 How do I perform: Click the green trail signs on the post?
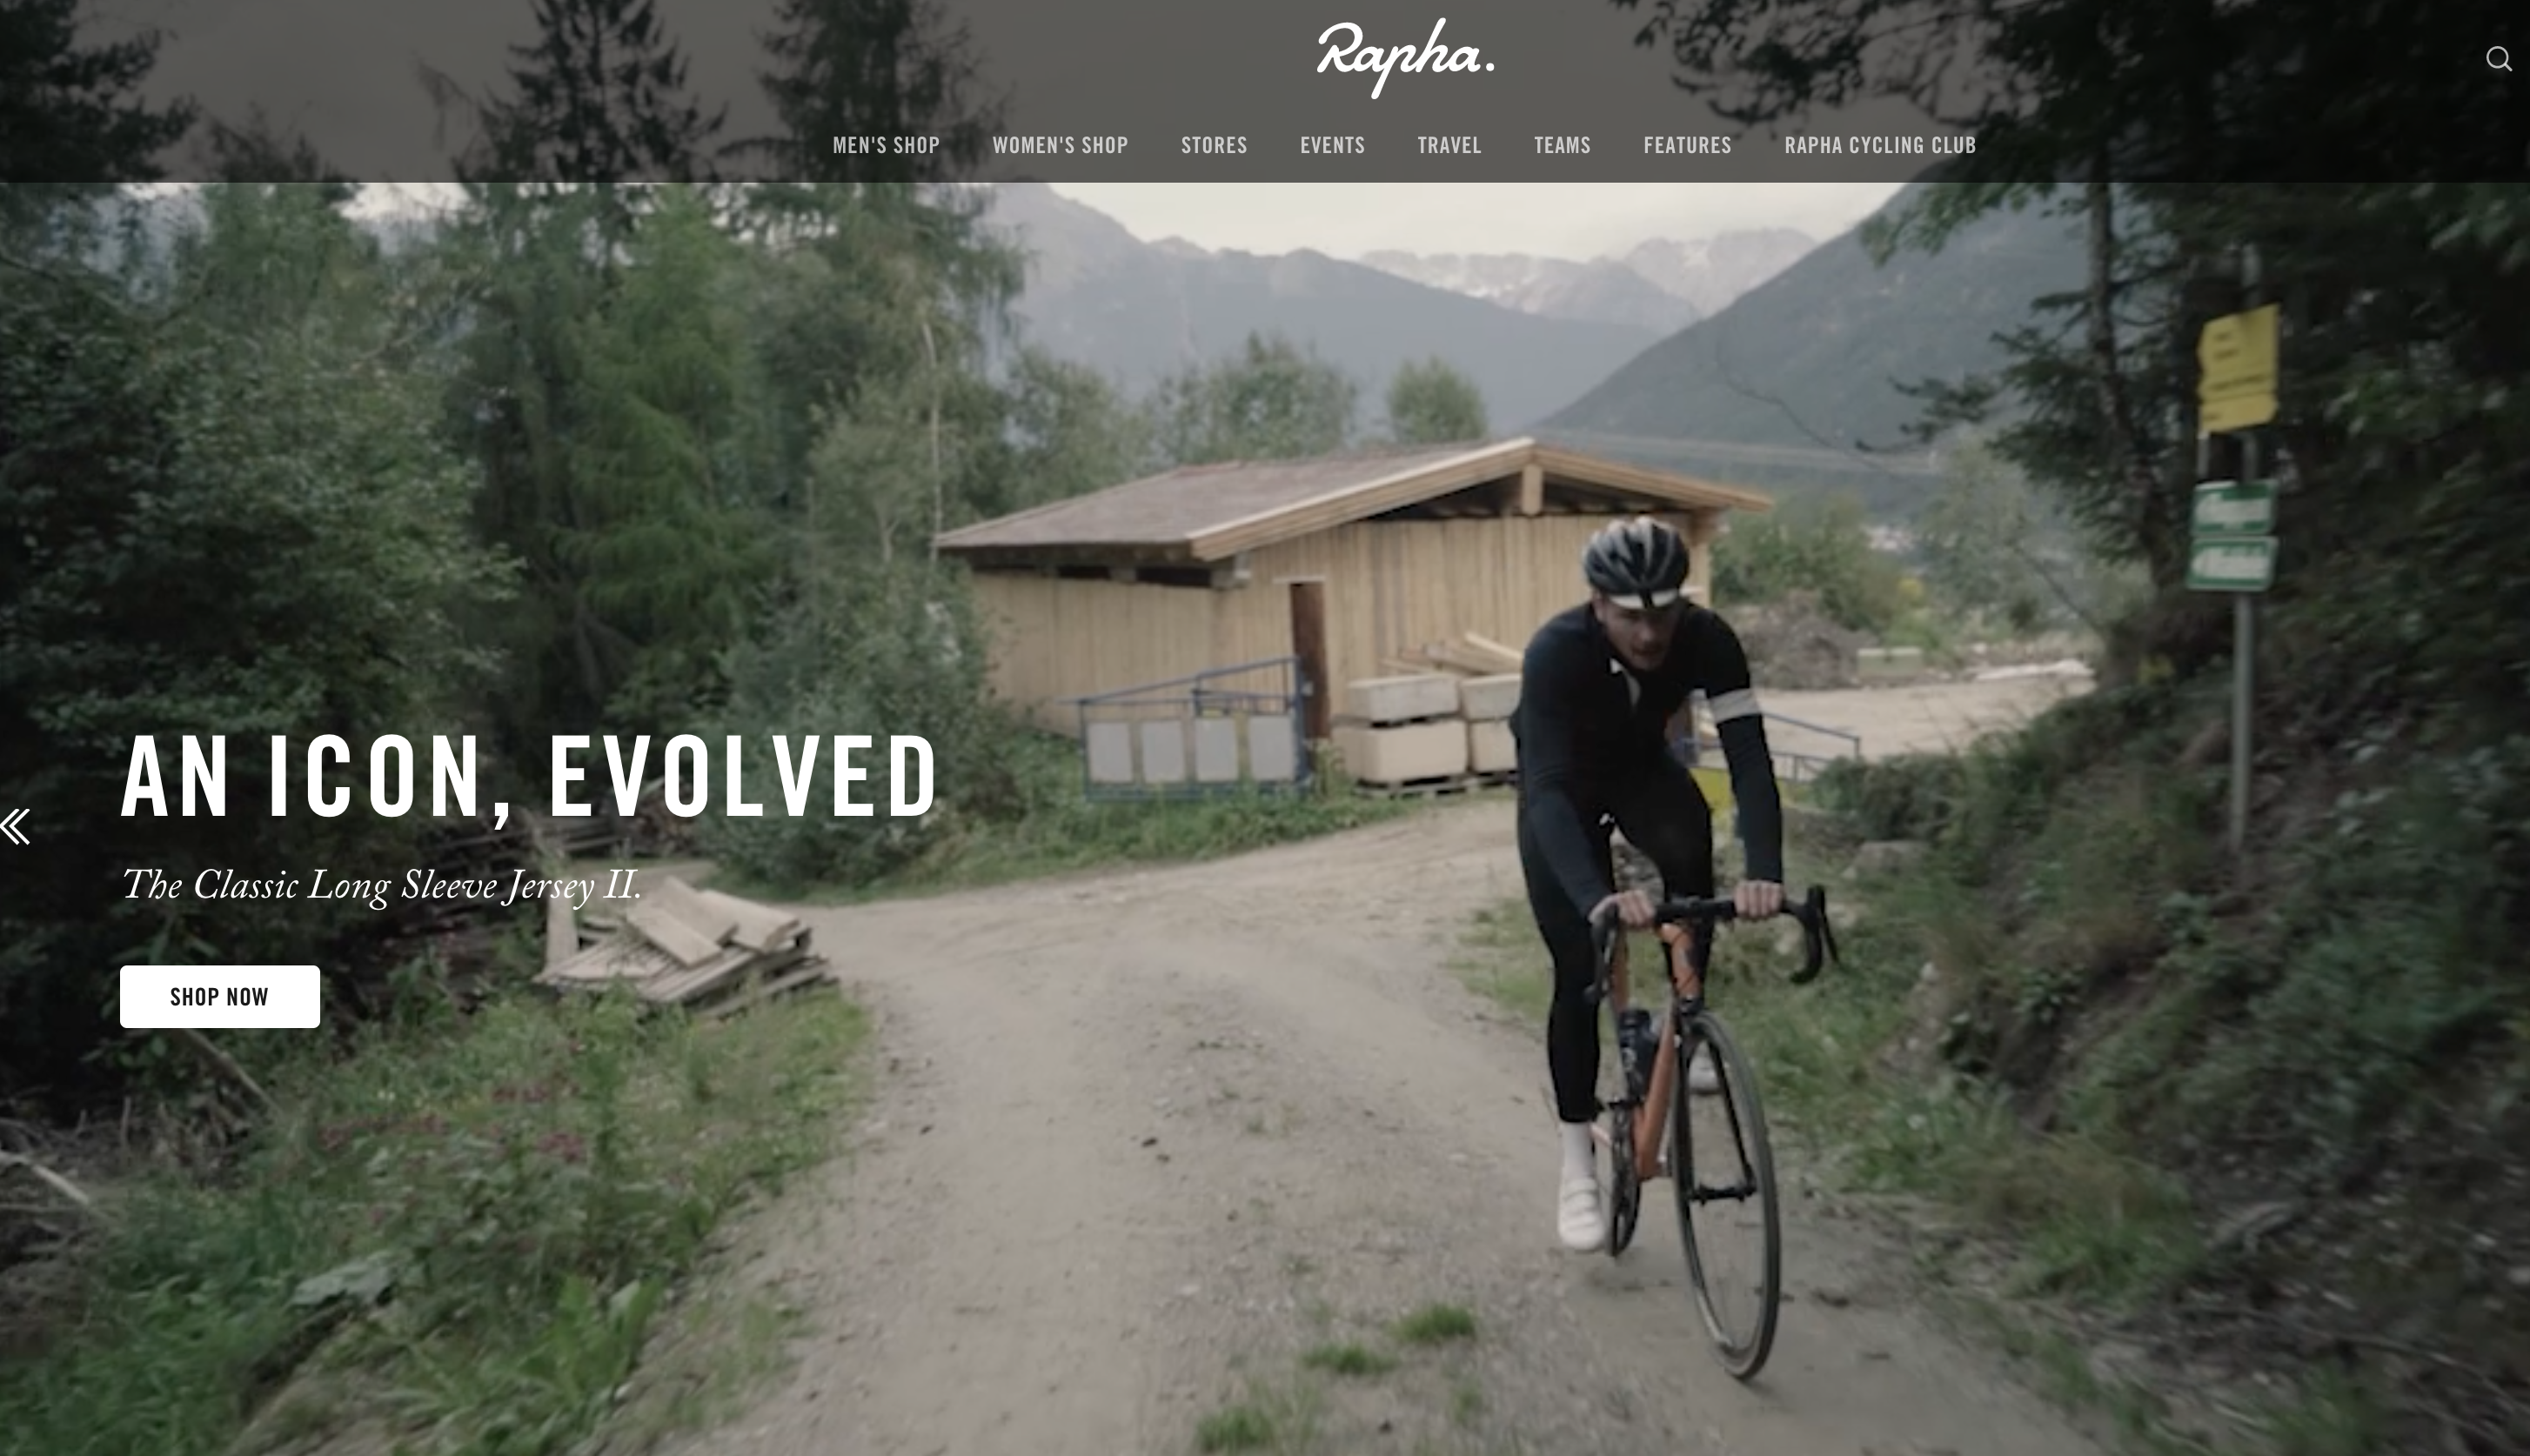[x=2232, y=534]
